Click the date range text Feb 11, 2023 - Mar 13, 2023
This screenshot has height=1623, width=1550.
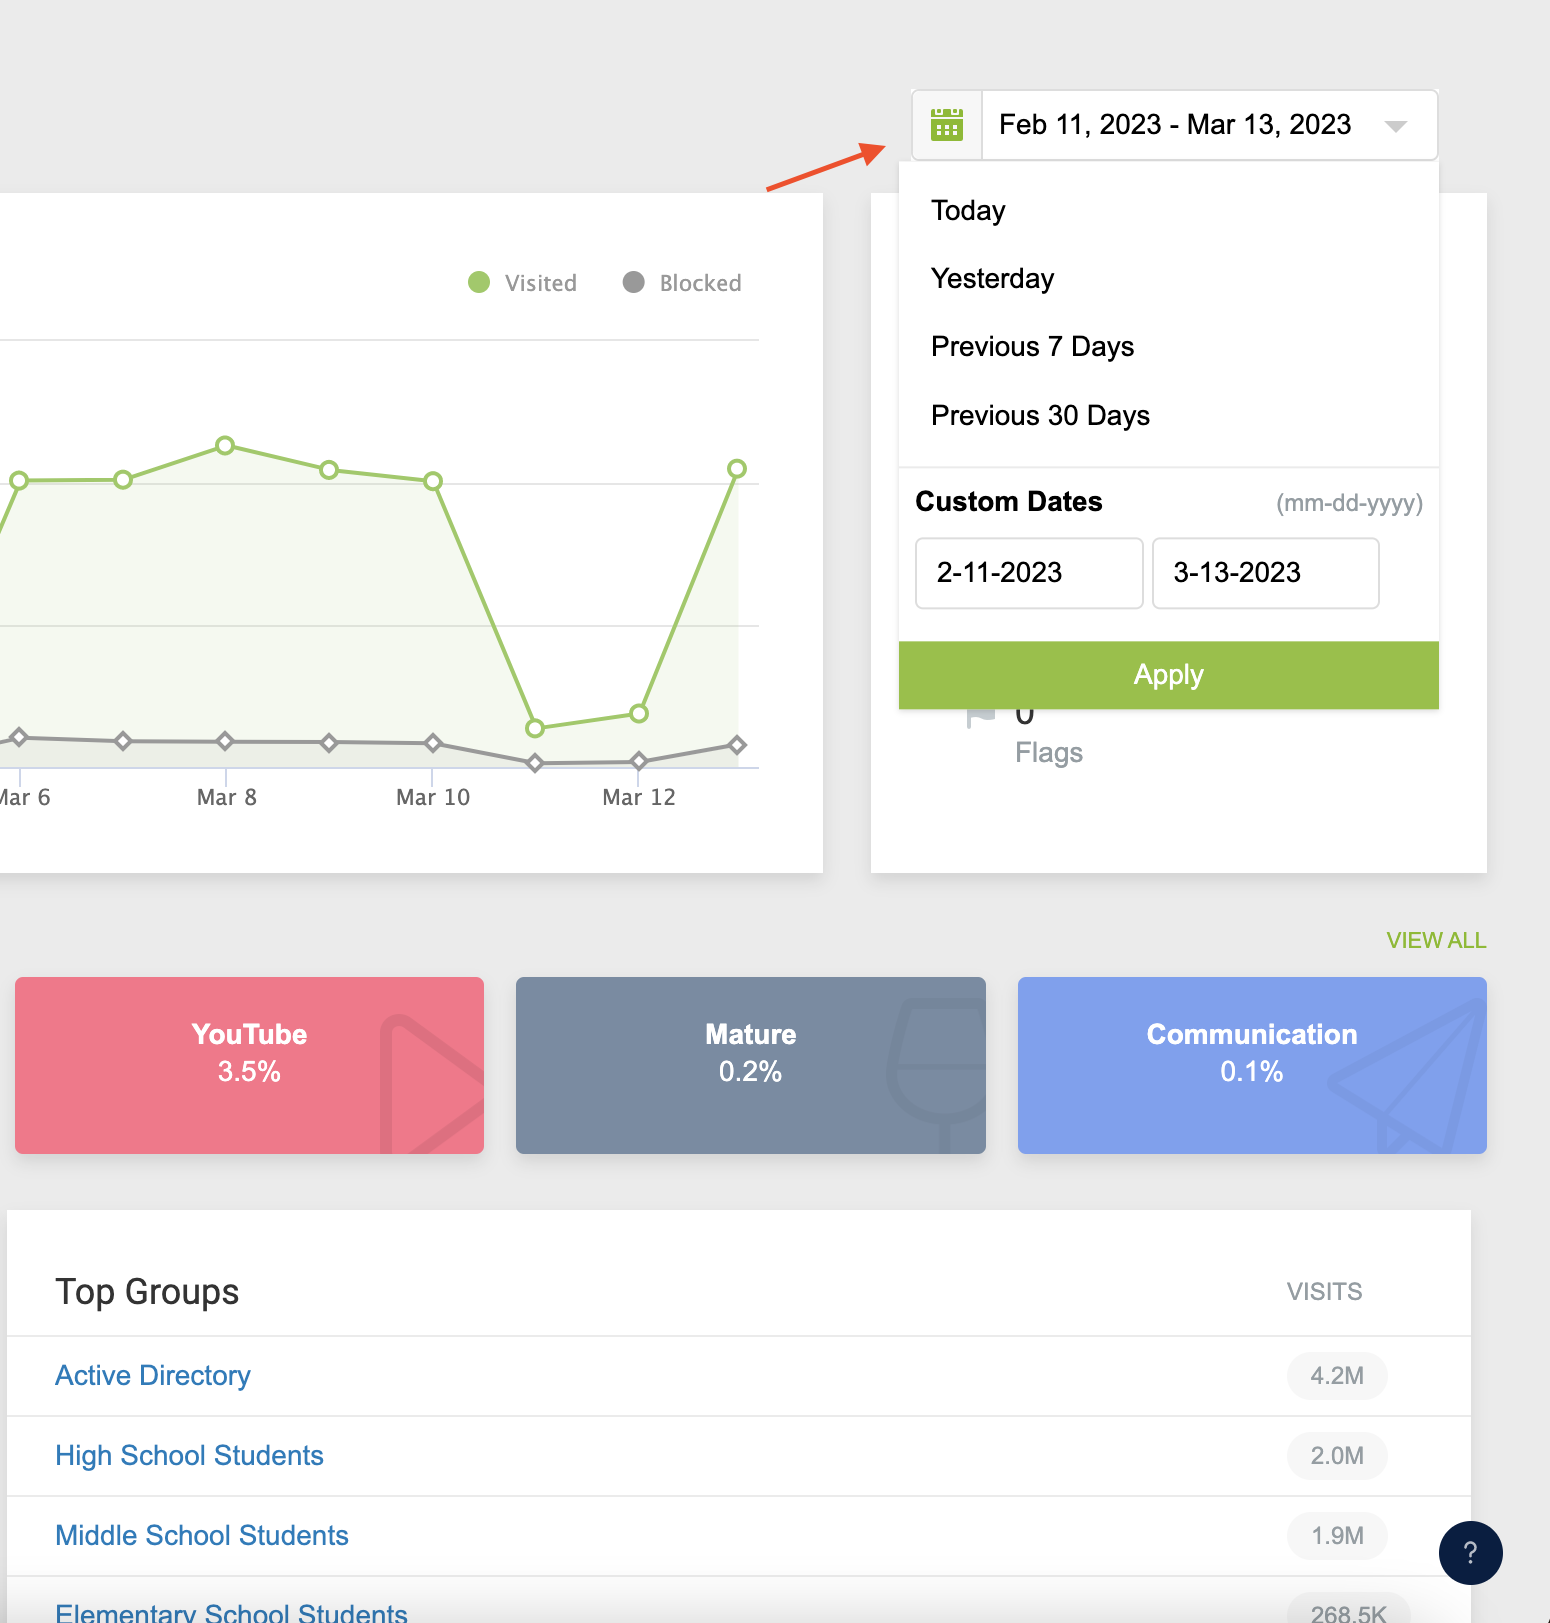(x=1175, y=125)
